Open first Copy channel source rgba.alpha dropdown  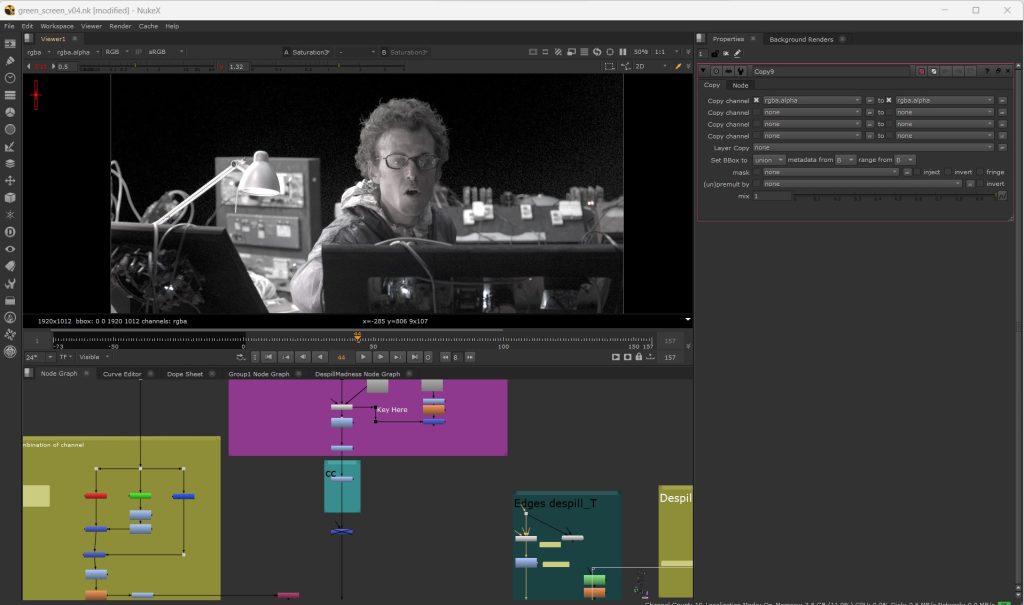coord(812,101)
